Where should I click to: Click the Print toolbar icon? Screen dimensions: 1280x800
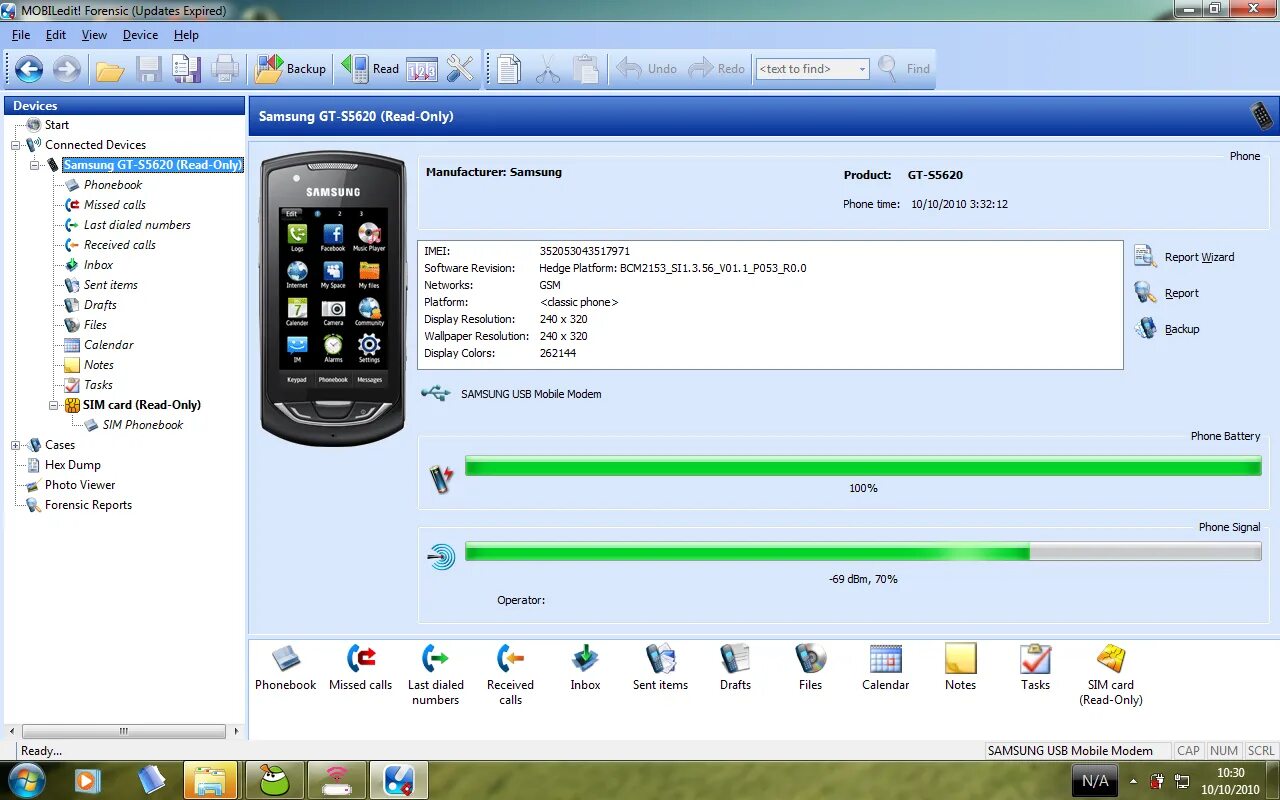(x=225, y=69)
